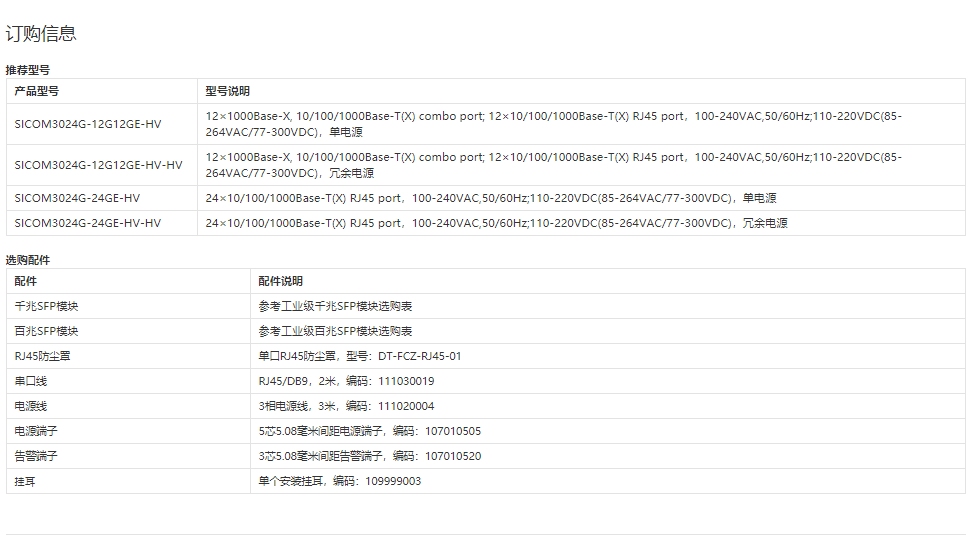Click the 挂耳 description with code 109999003
970x549 pixels.
[x=339, y=481]
